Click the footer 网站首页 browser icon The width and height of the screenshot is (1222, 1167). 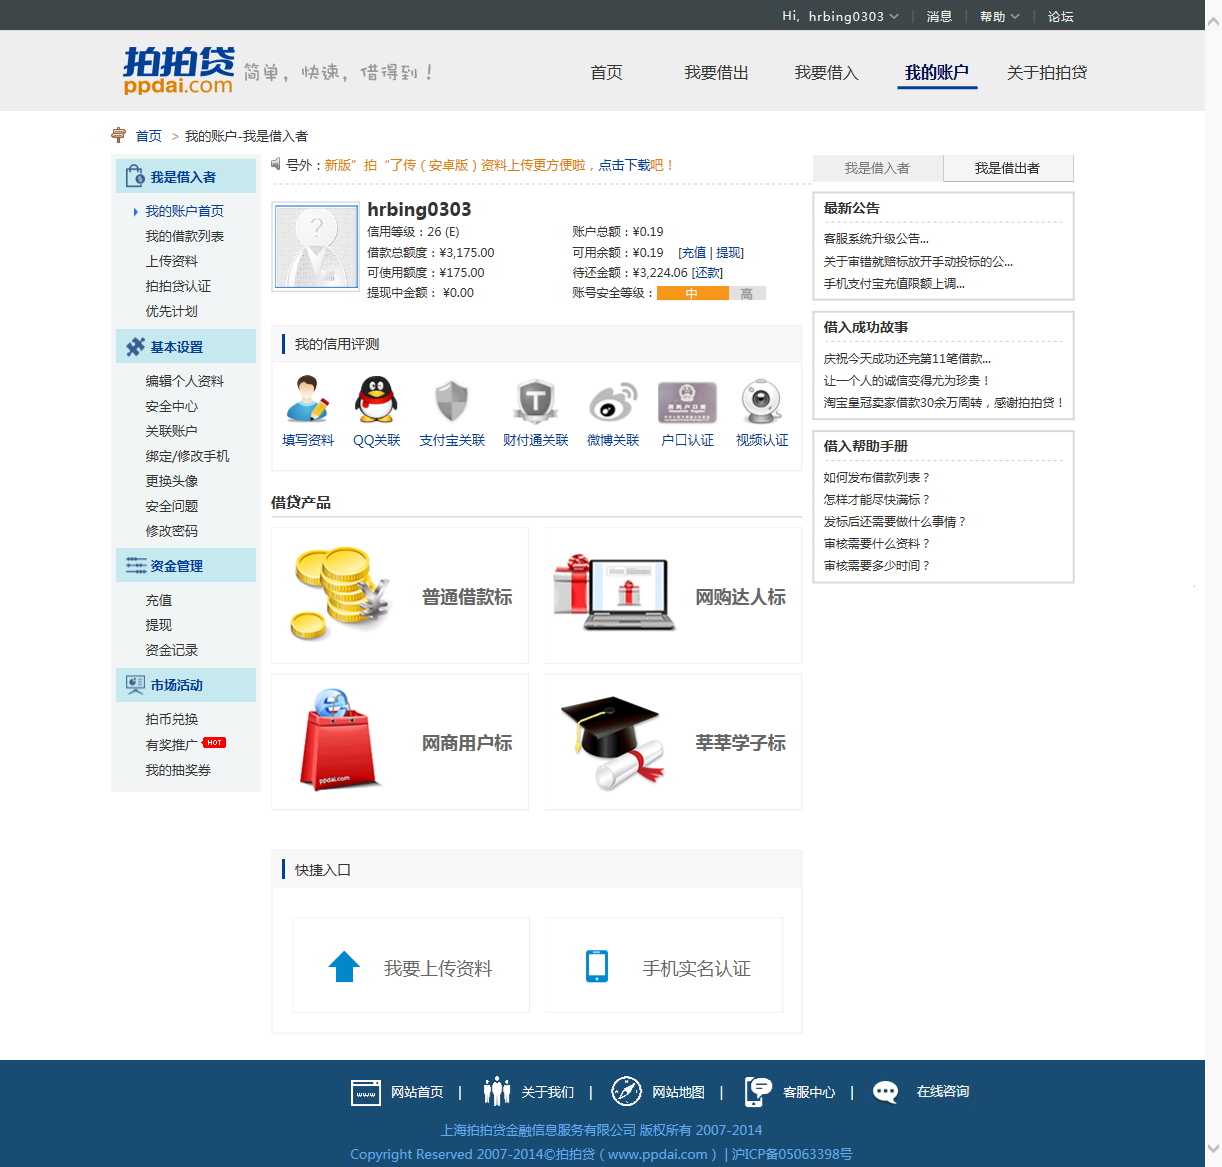click(366, 1092)
